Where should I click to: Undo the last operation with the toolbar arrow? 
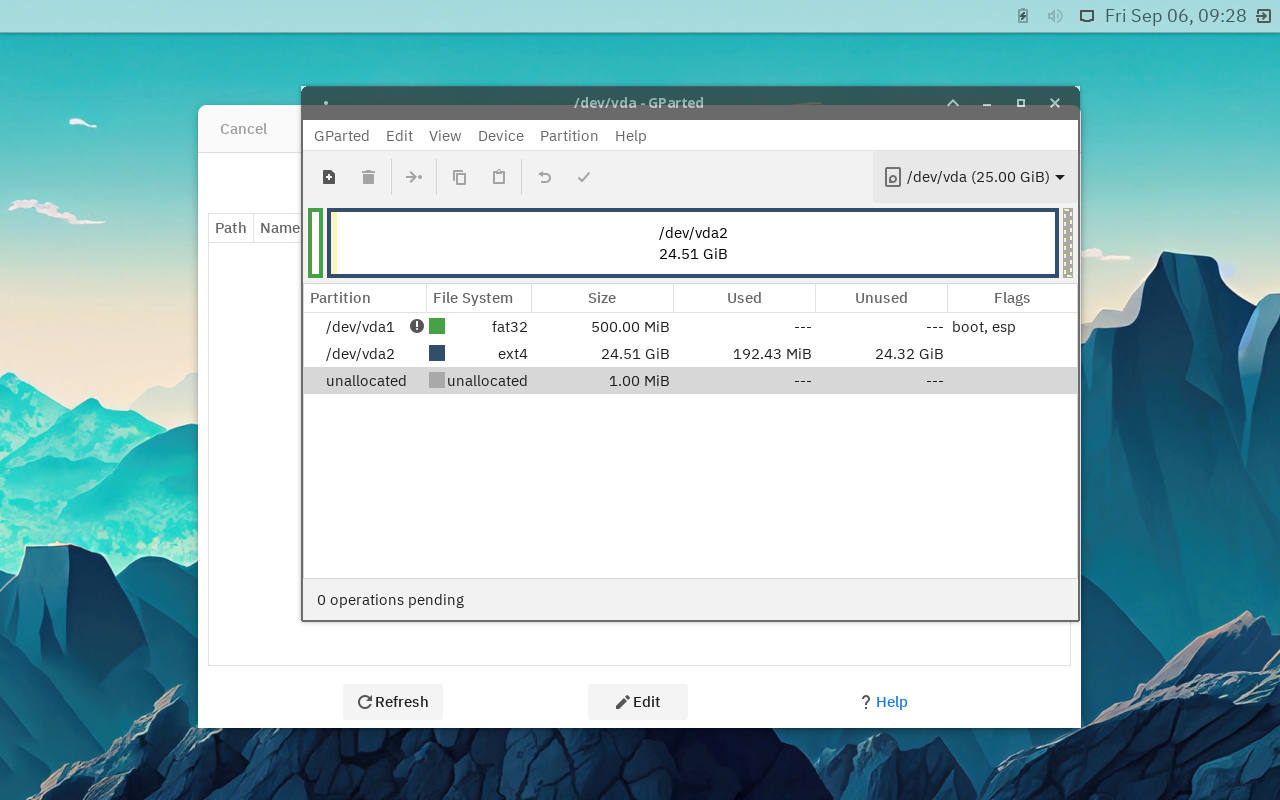[543, 176]
